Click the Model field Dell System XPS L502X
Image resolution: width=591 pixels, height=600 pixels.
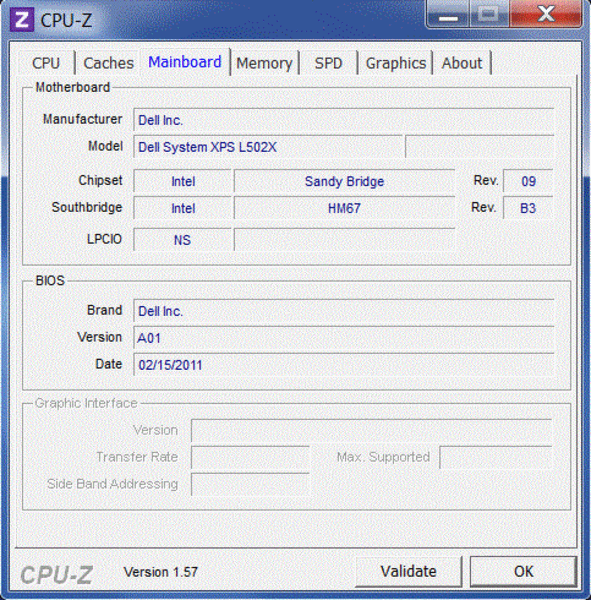tap(269, 147)
